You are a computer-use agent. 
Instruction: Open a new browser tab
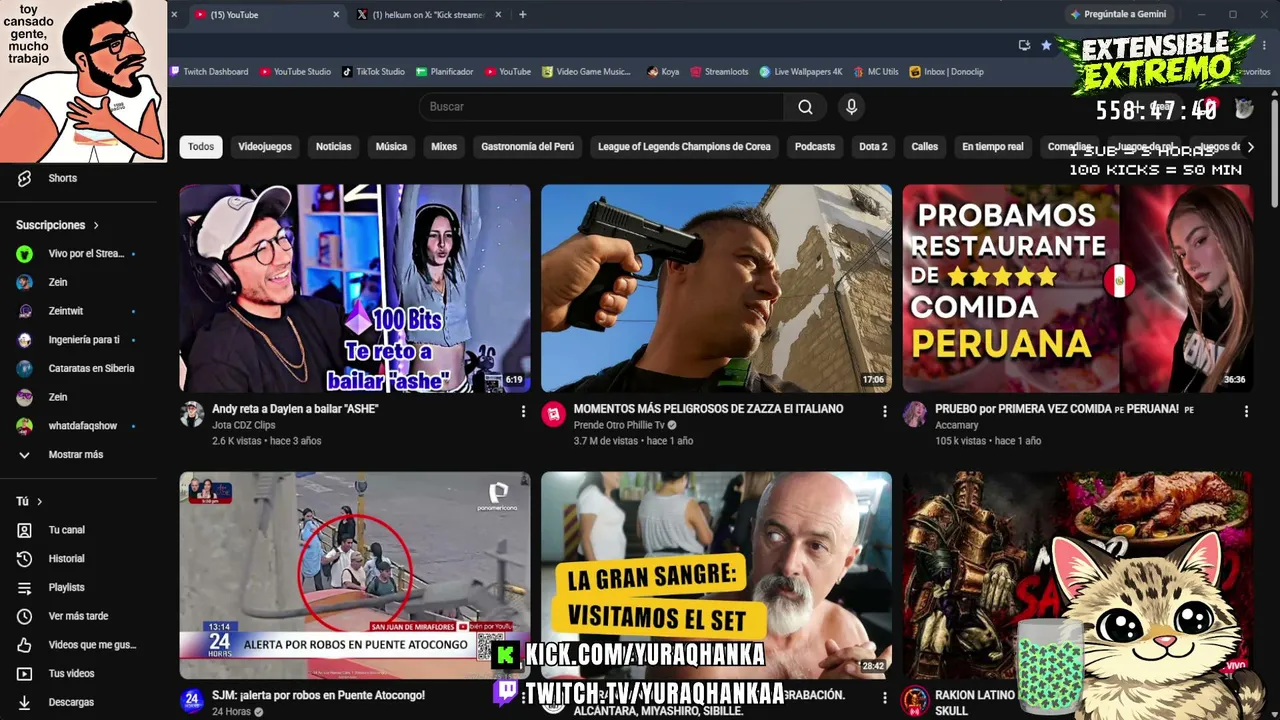[522, 15]
